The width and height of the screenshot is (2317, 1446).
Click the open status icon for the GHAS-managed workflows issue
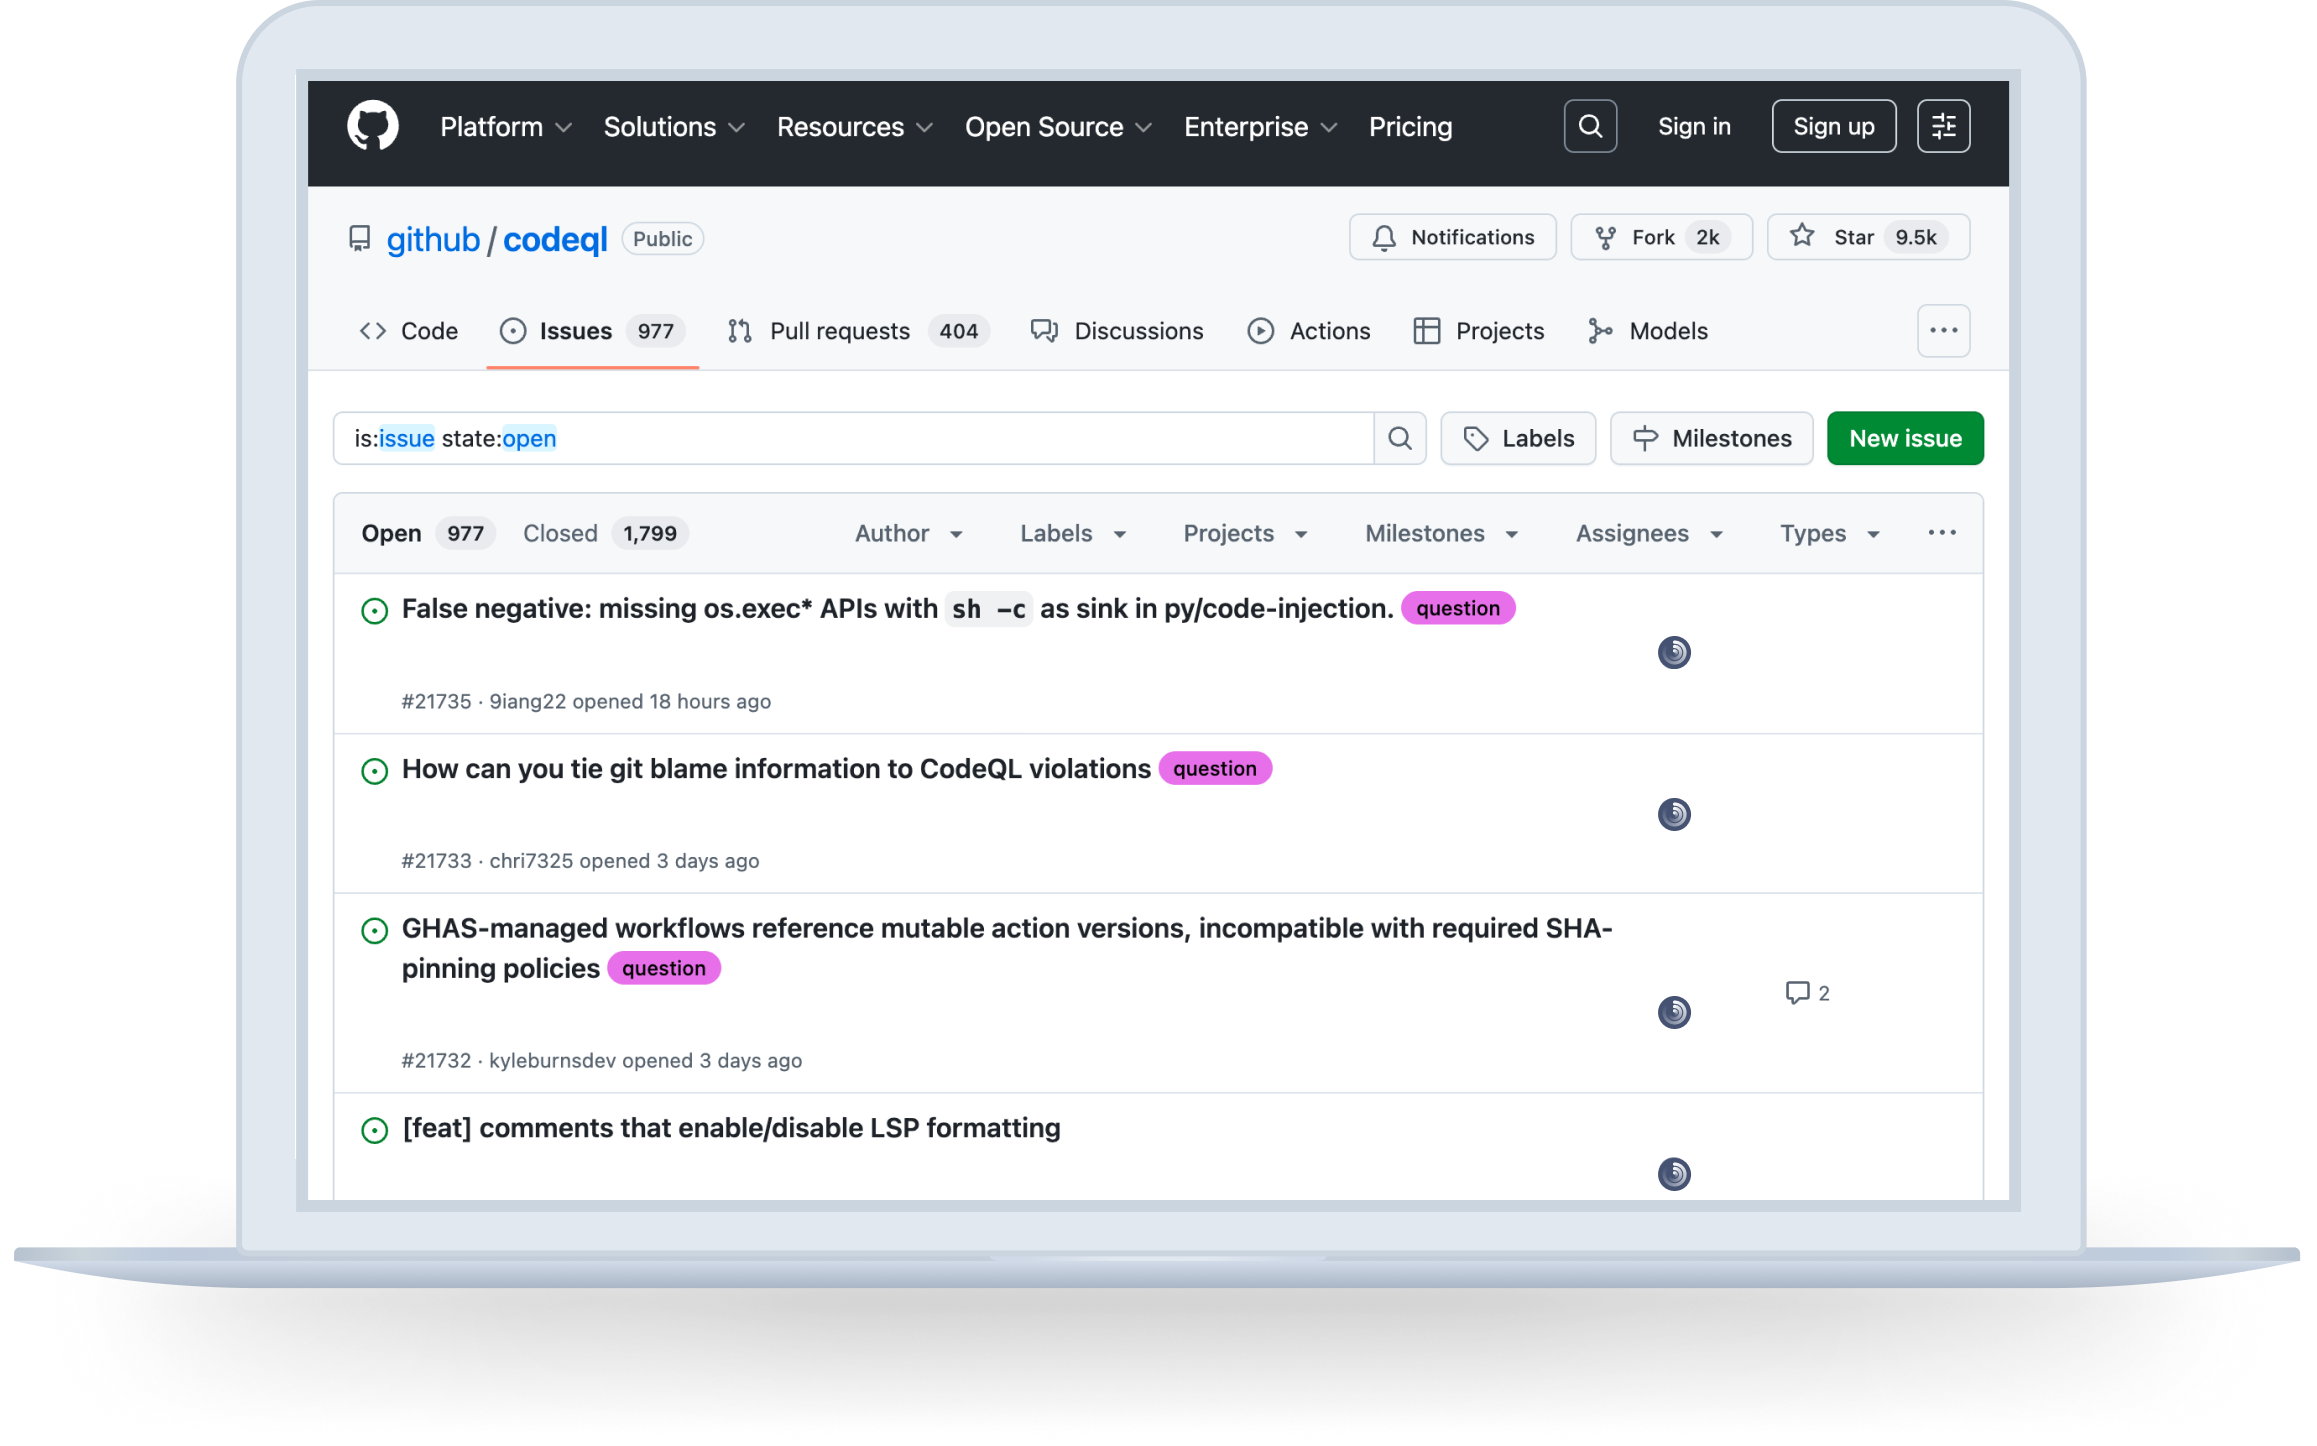pyautogui.click(x=374, y=930)
